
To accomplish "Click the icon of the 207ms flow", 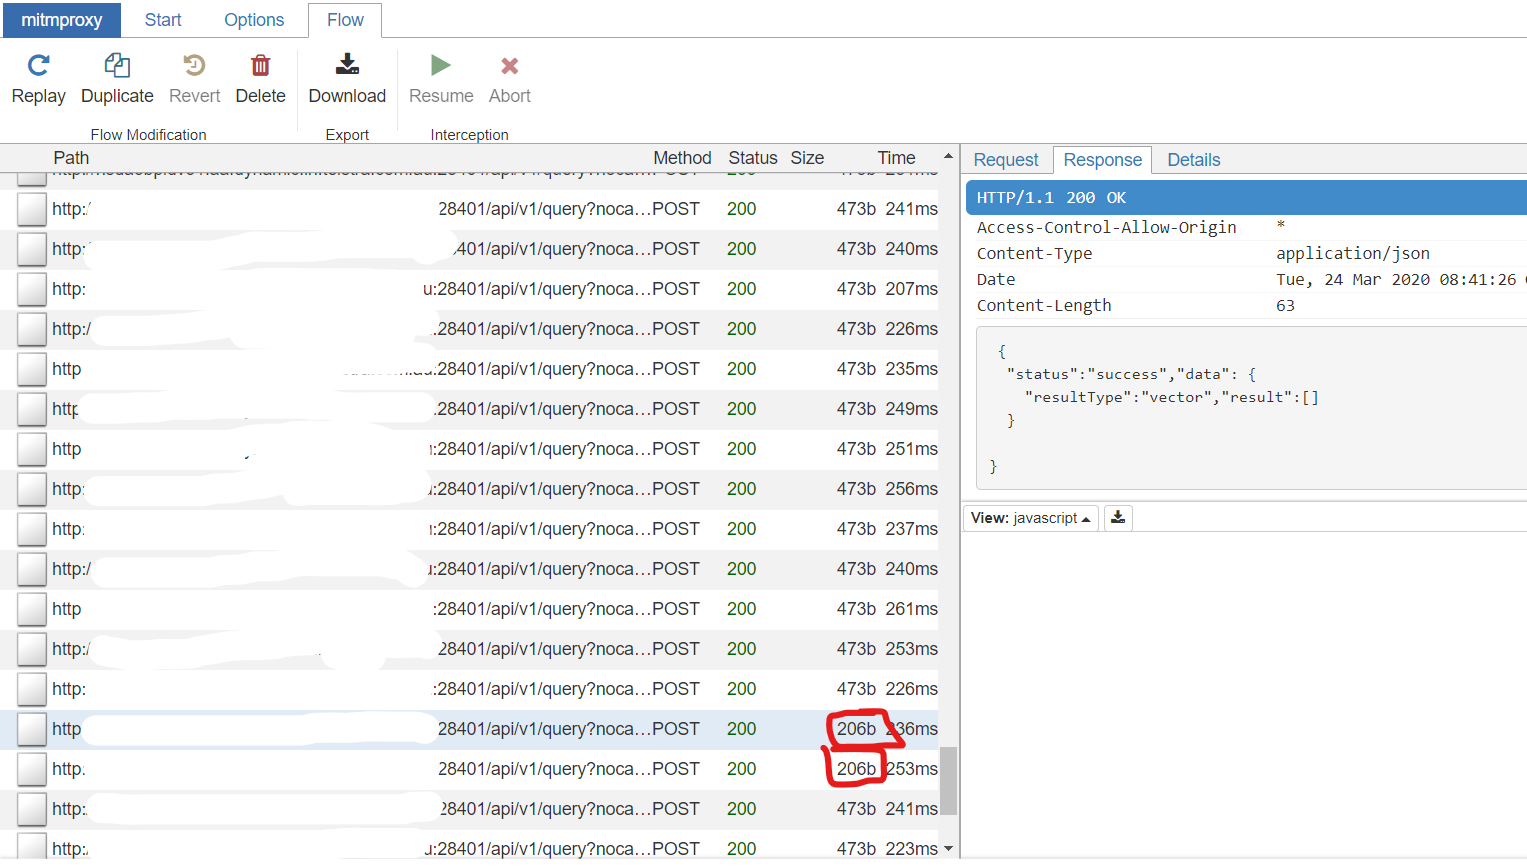I will point(32,289).
